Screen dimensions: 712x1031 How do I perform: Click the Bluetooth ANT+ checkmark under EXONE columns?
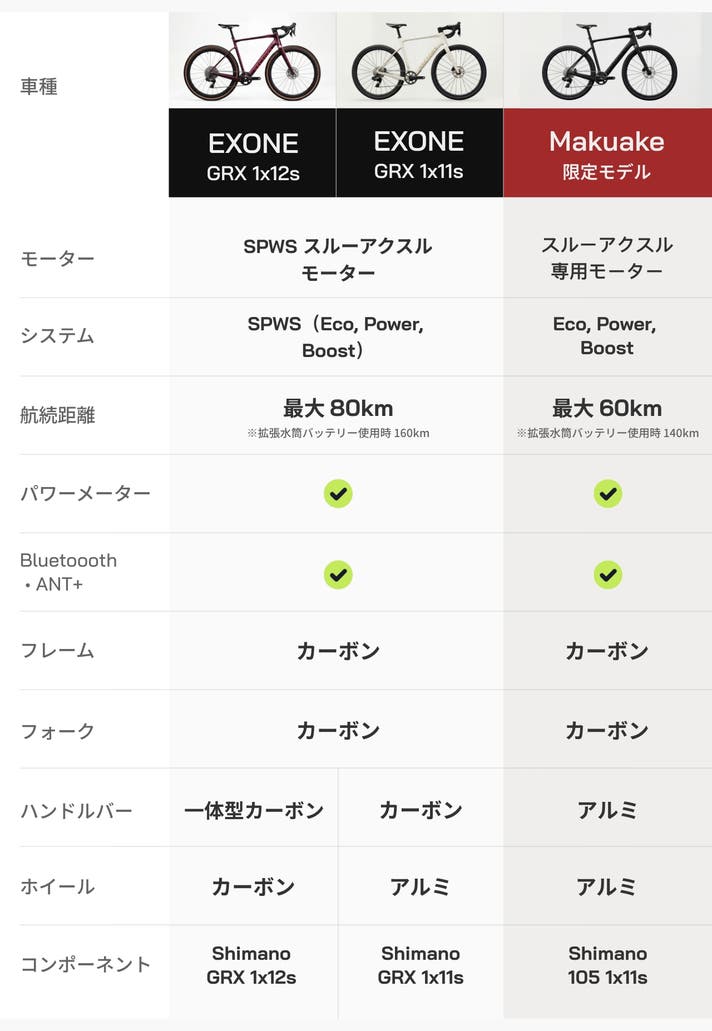pos(338,574)
